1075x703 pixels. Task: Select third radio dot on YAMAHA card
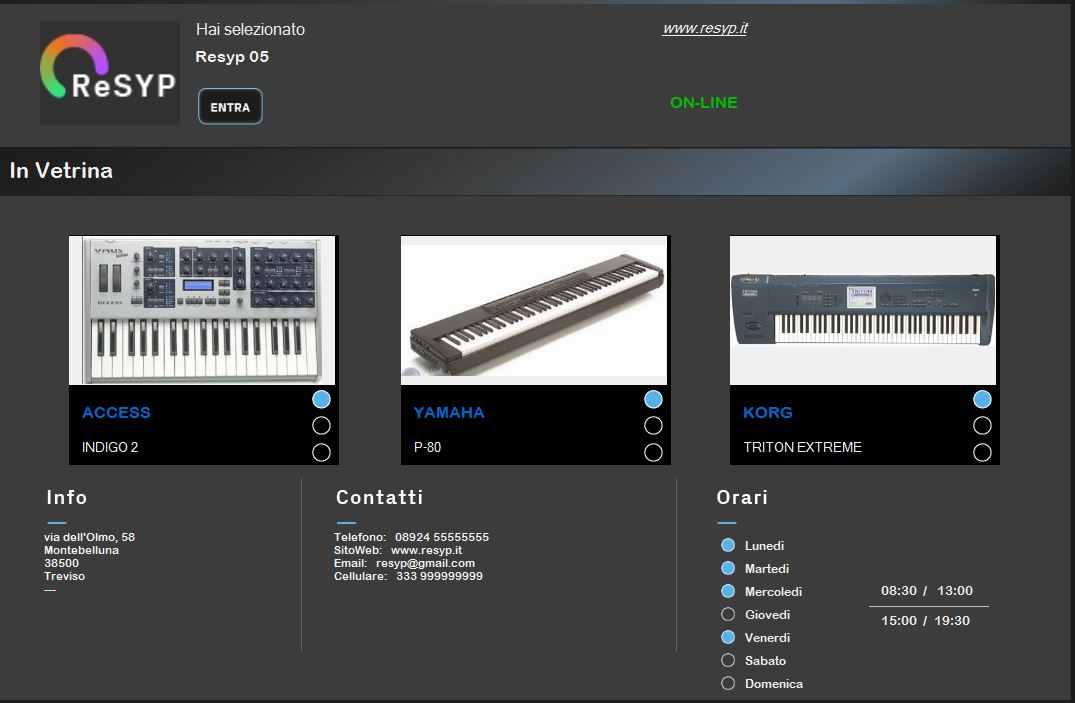(x=653, y=453)
